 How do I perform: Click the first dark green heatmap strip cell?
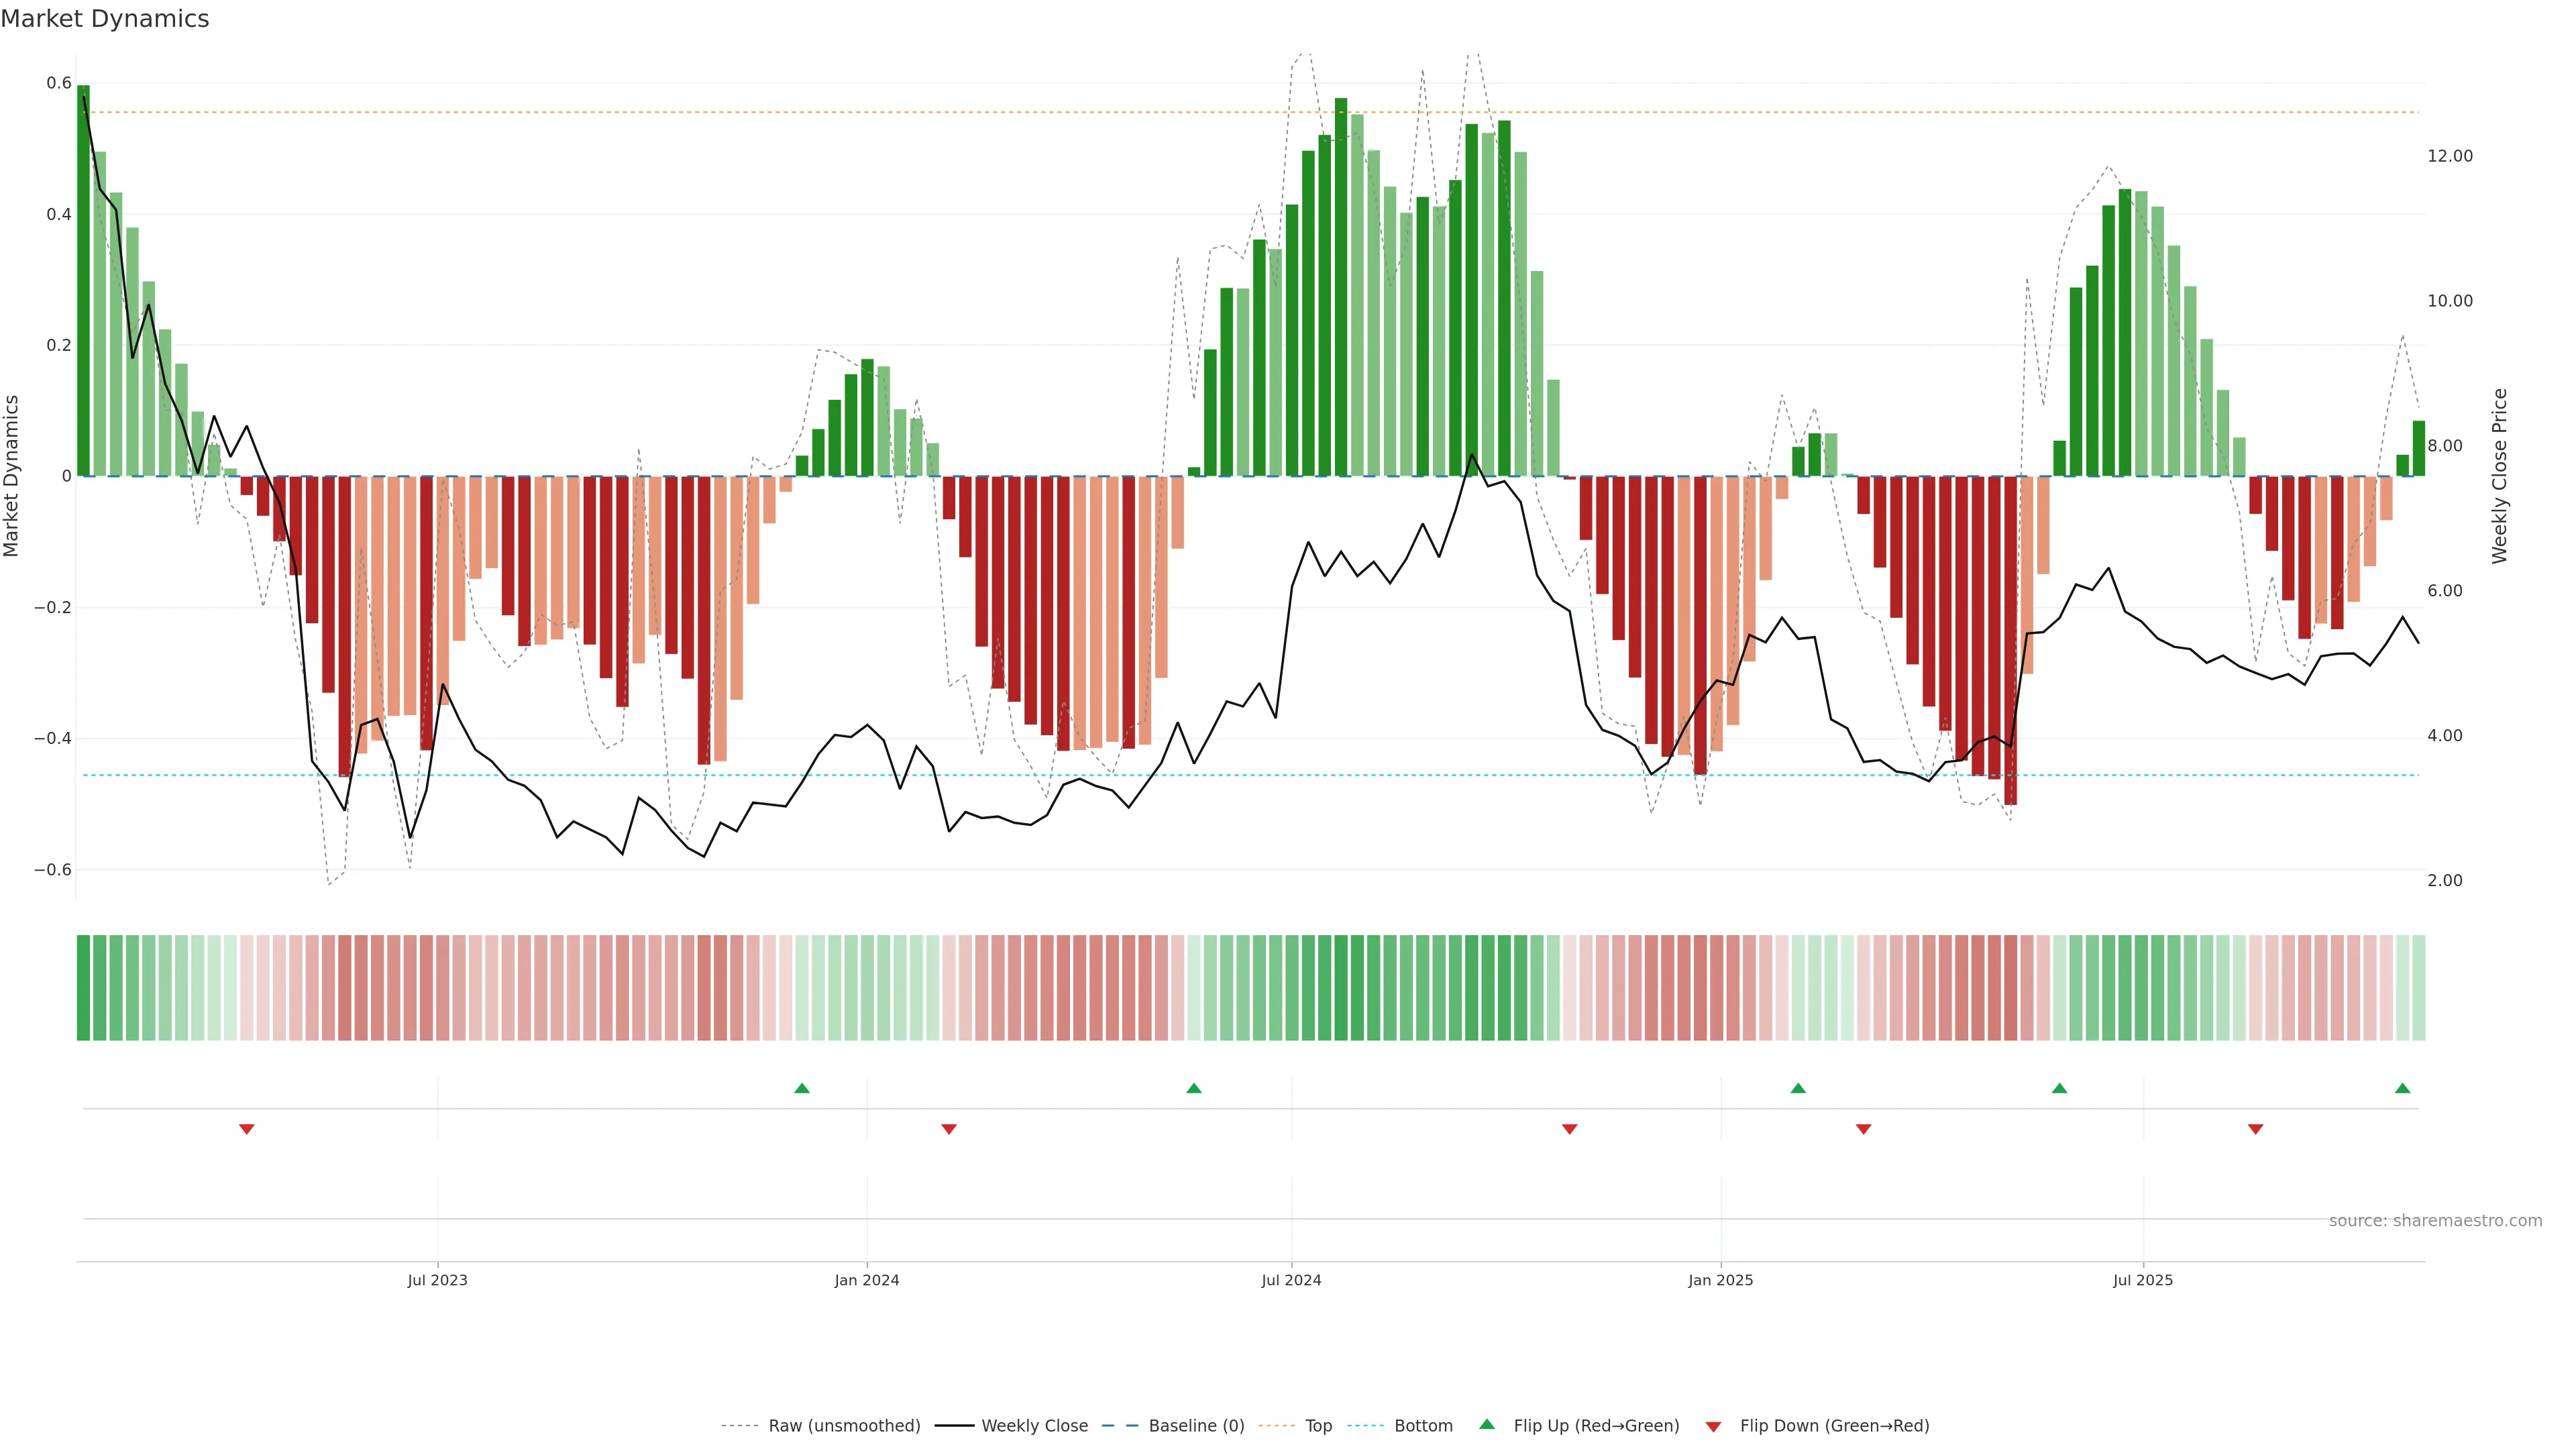83,987
